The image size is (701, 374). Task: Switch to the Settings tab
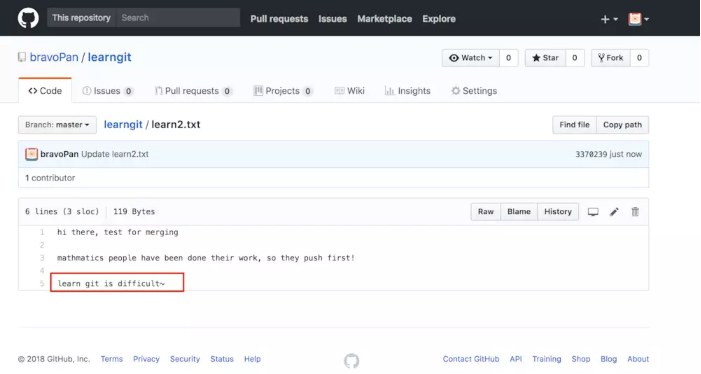tap(474, 91)
